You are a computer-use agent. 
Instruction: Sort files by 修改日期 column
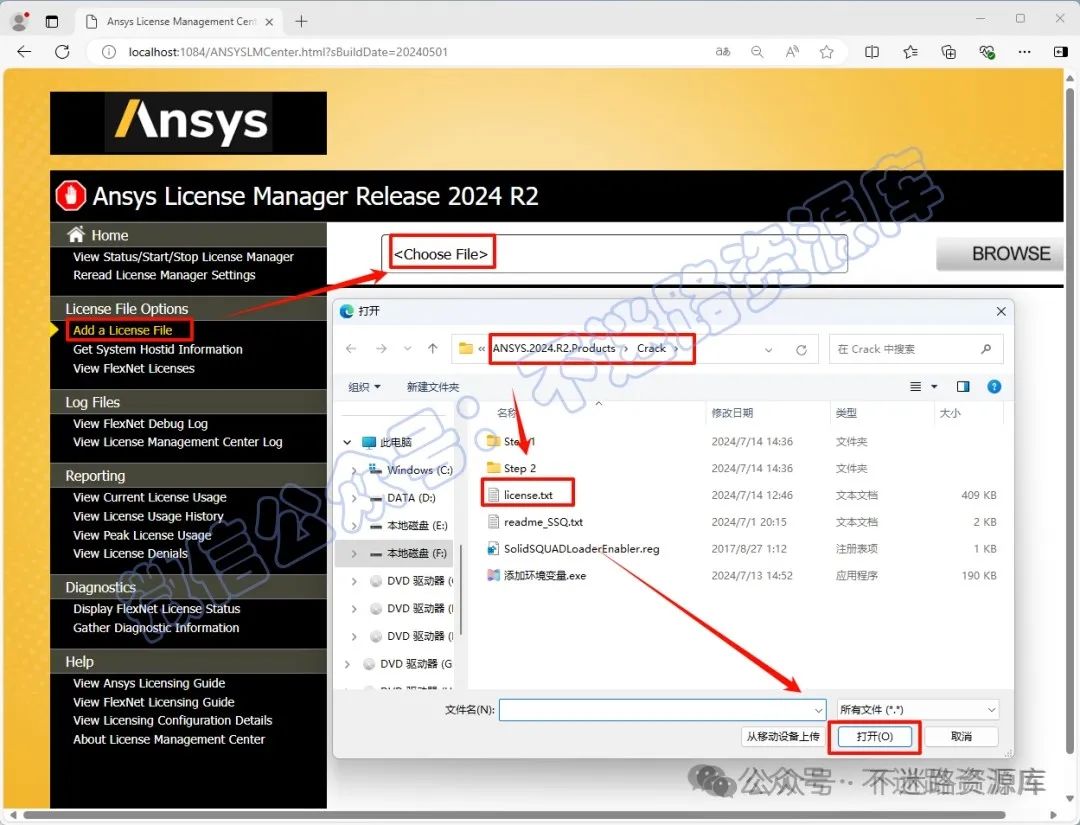[732, 413]
